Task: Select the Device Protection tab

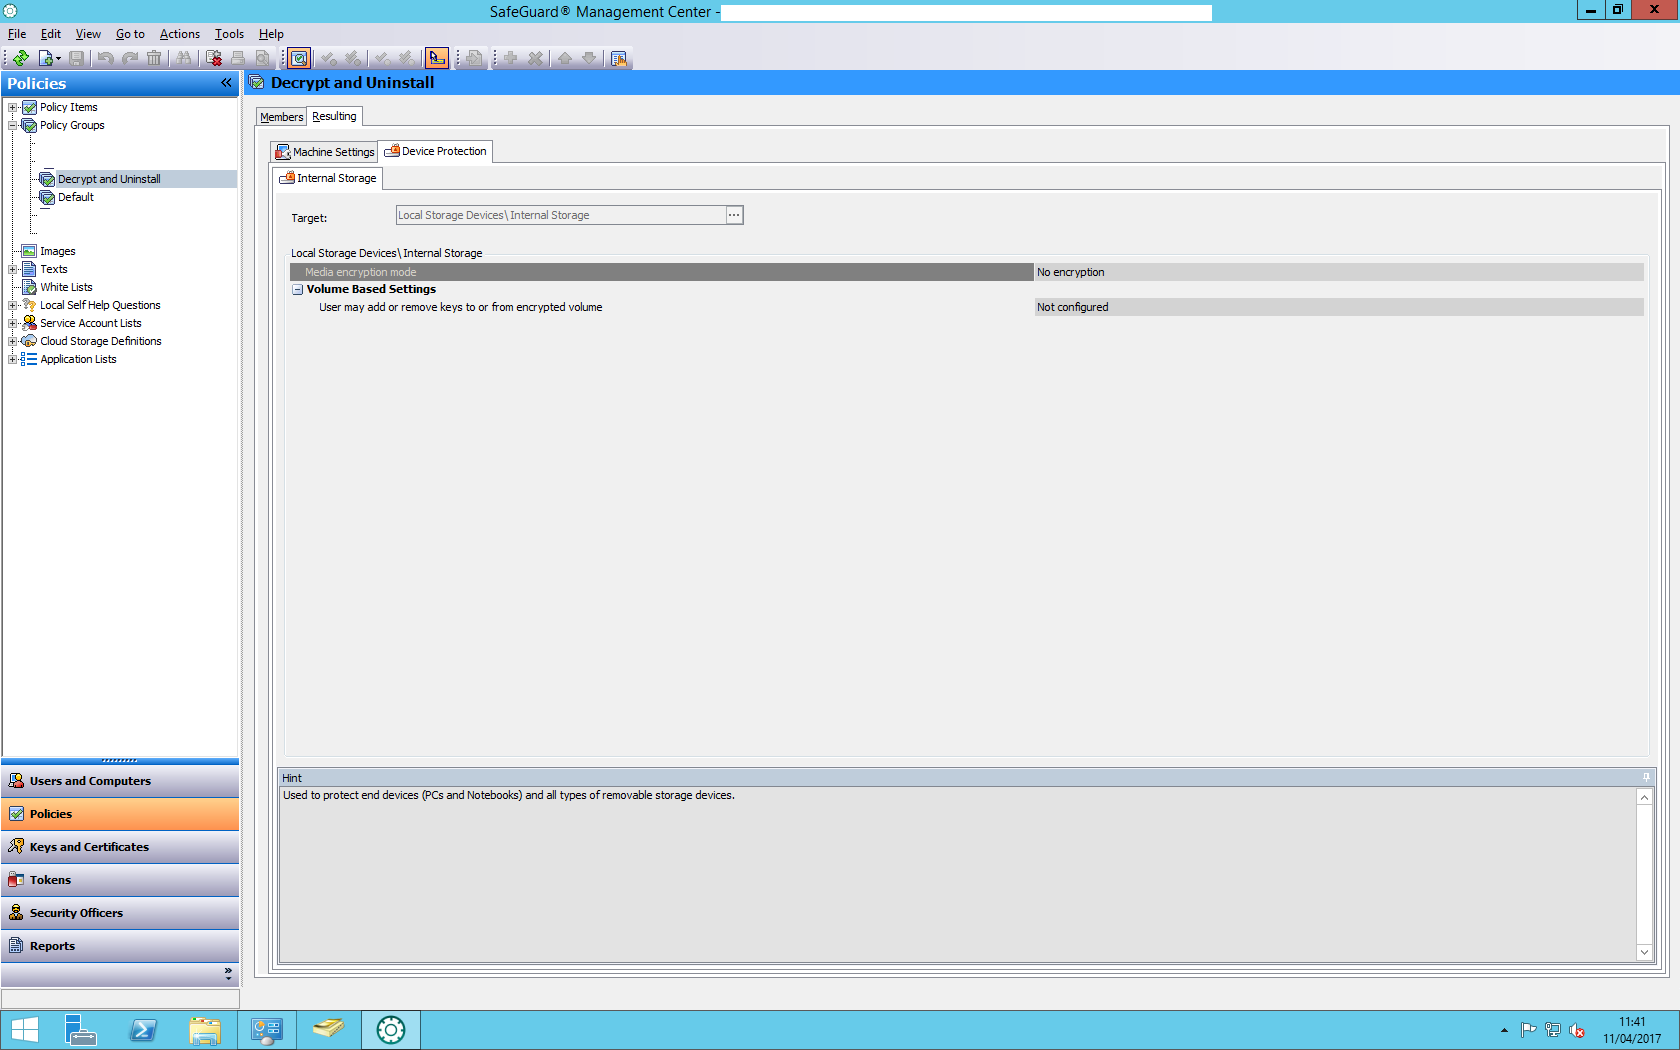Action: 436,151
